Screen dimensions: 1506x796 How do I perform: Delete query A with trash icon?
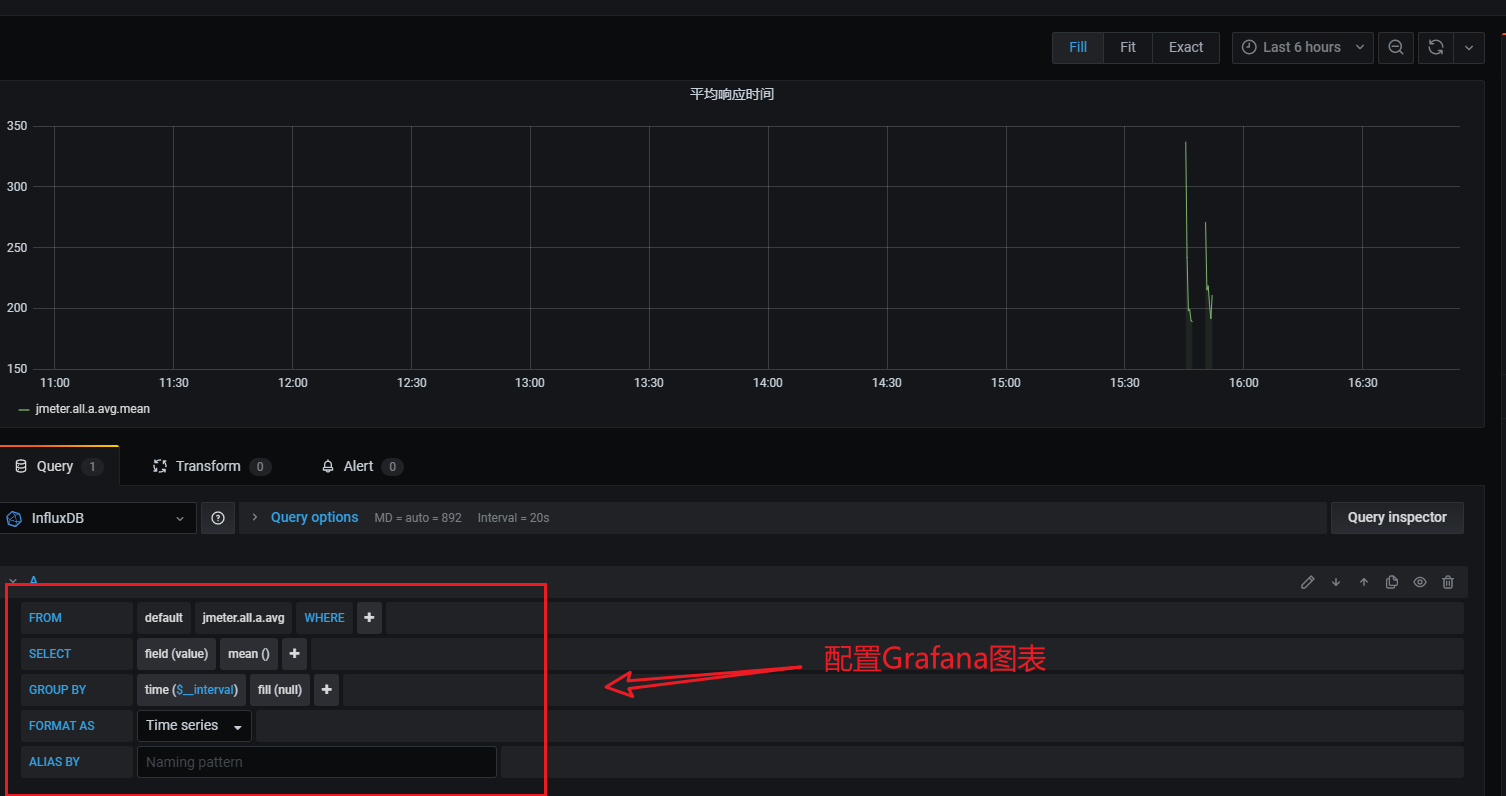click(x=1447, y=582)
